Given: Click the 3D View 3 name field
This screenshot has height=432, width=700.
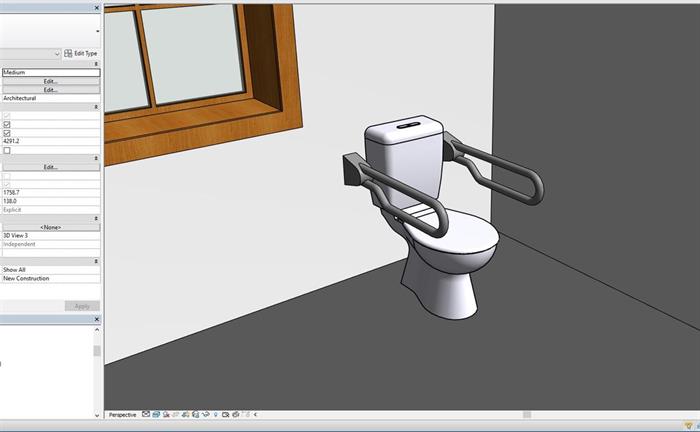Looking at the screenshot, I should click(50, 236).
